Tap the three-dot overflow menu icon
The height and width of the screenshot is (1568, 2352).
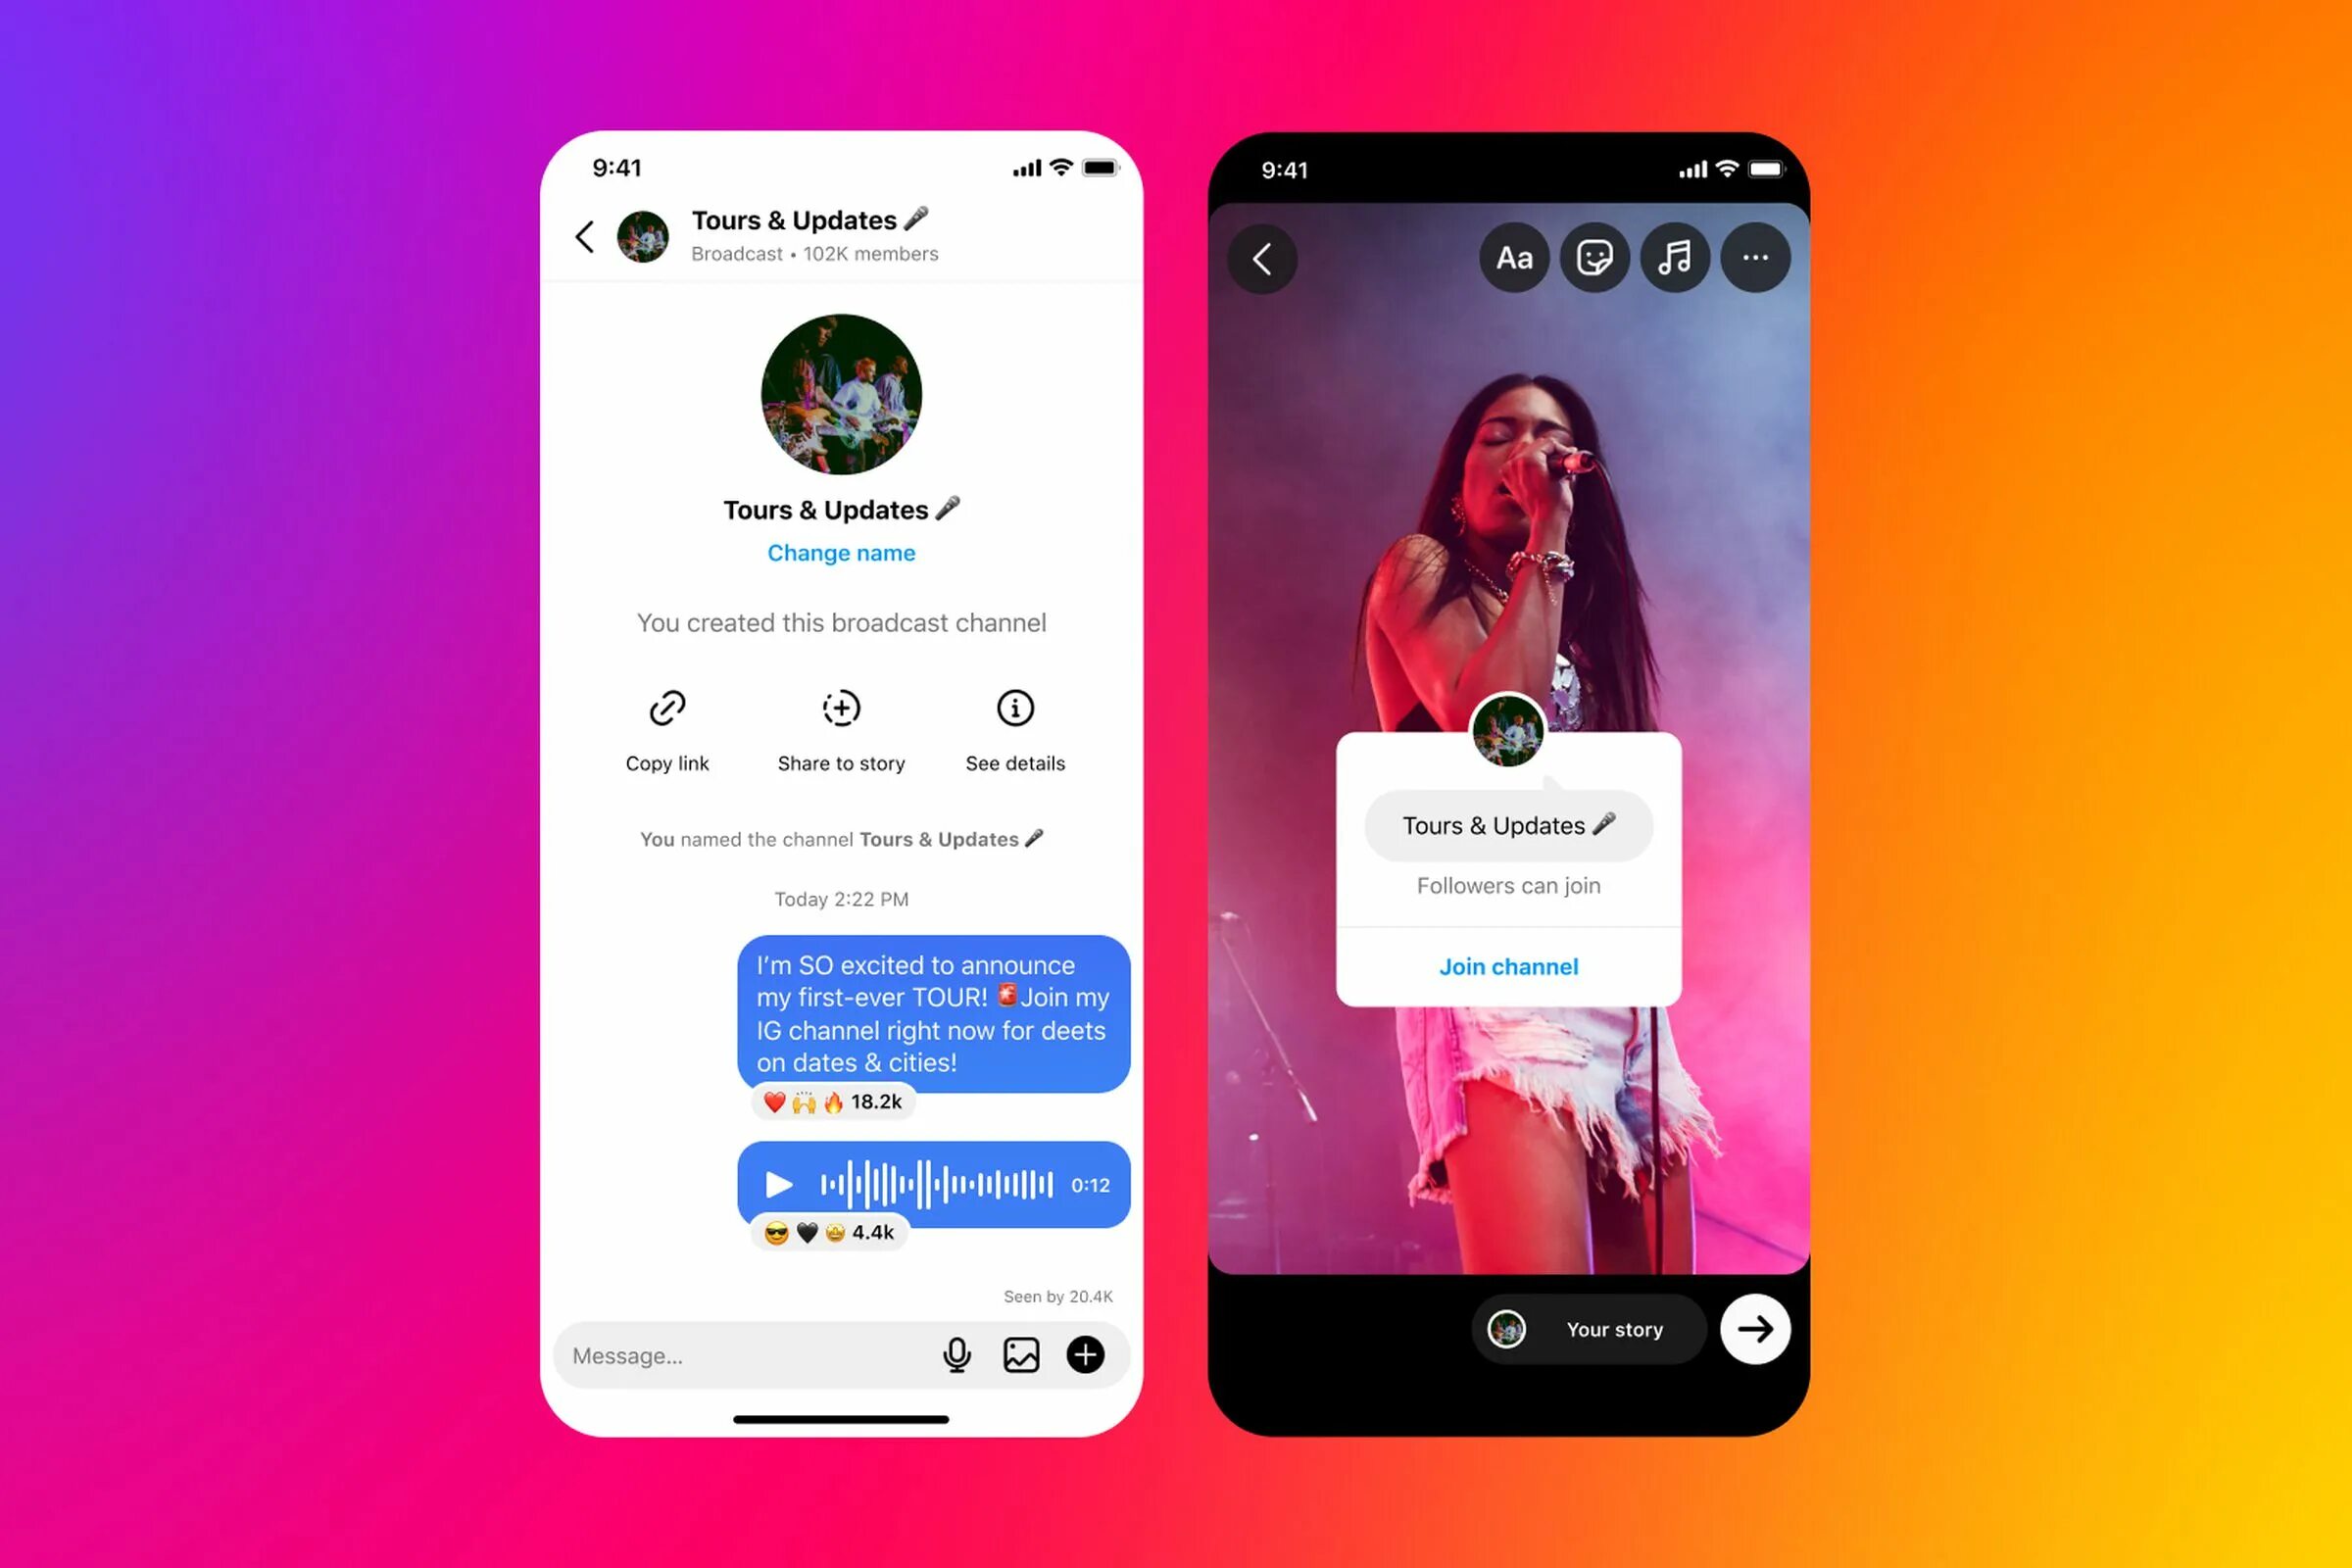click(1757, 257)
